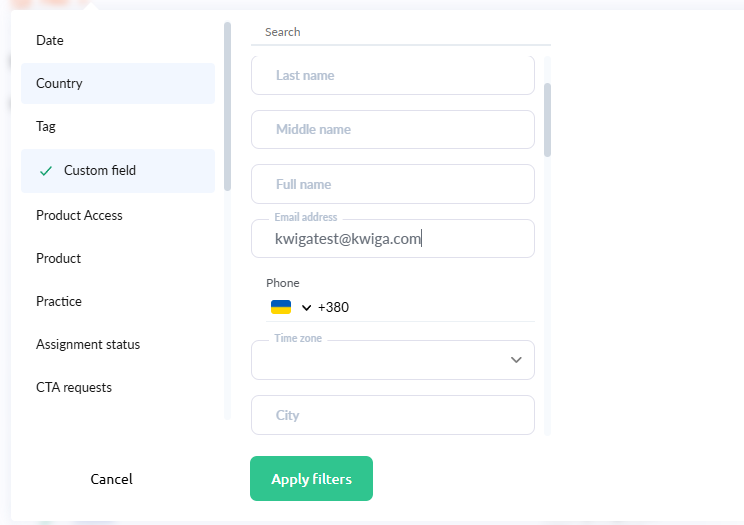Open the Product Access filter

pyautogui.click(x=79, y=215)
